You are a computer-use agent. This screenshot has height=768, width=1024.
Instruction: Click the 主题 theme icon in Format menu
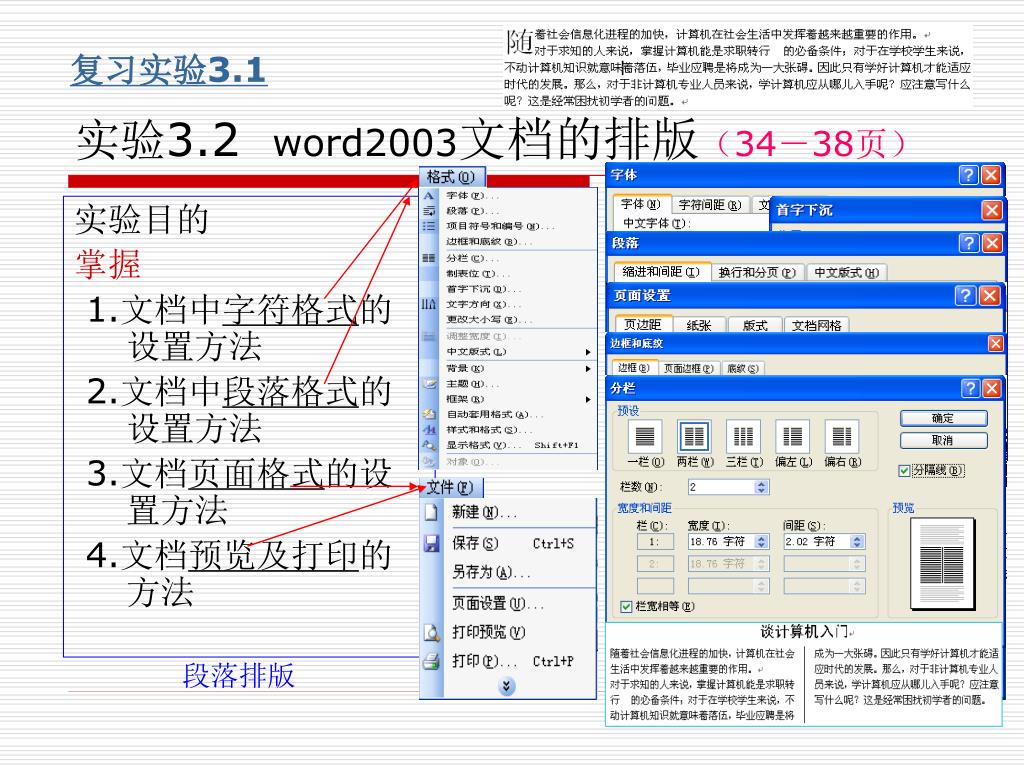tap(429, 384)
